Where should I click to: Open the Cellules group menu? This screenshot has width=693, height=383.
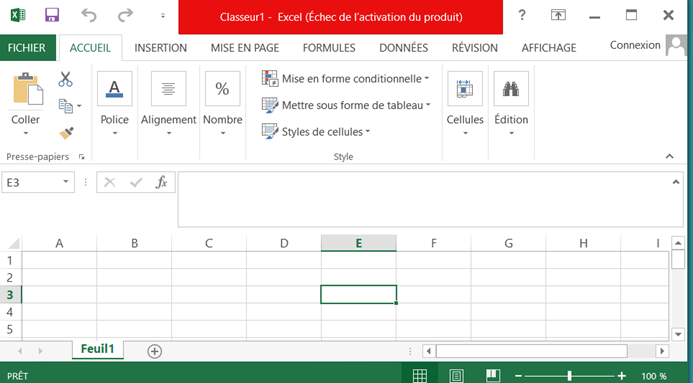point(465,104)
